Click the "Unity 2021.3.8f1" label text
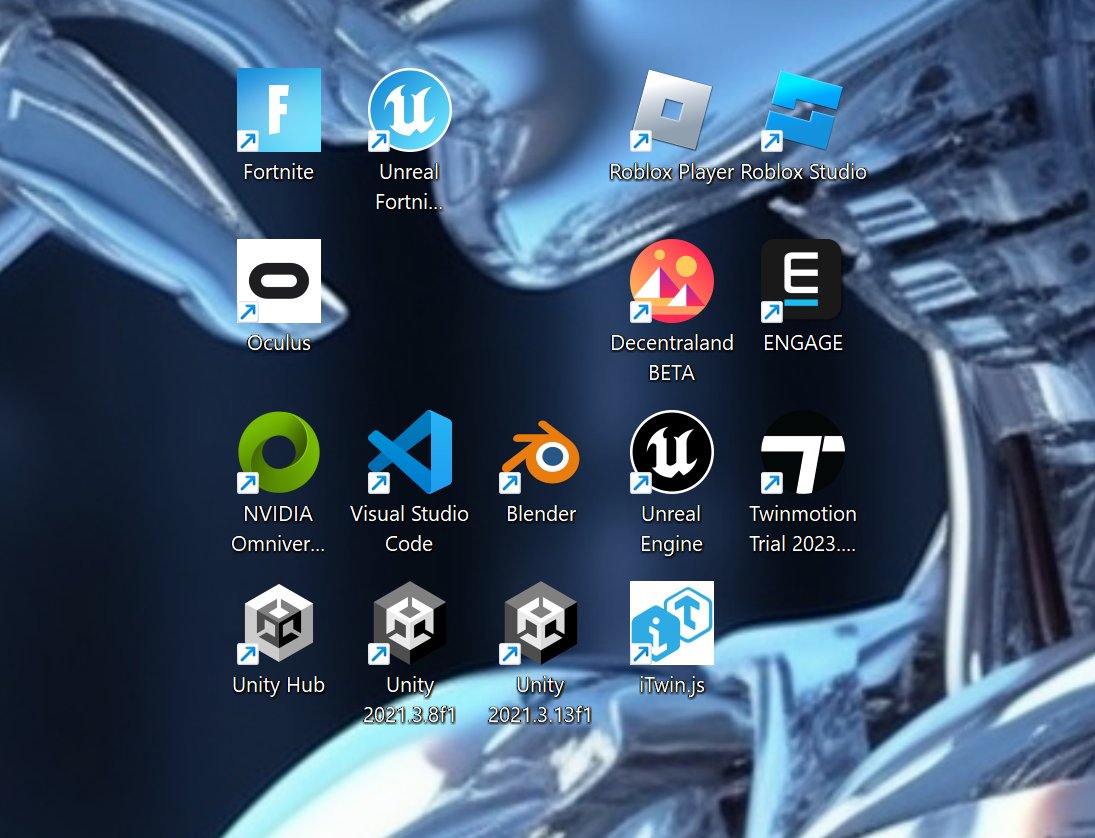This screenshot has height=838, width=1095. click(x=410, y=700)
